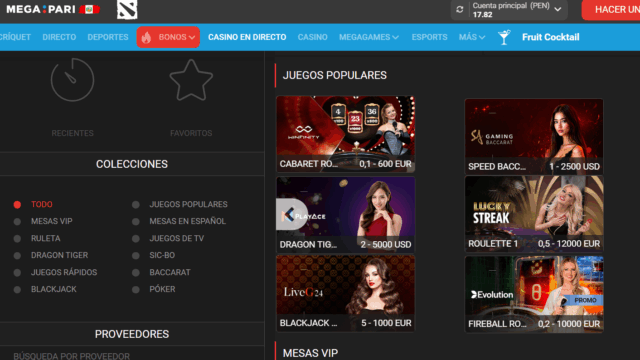Click the account balance refresh icon

pyautogui.click(x=460, y=9)
